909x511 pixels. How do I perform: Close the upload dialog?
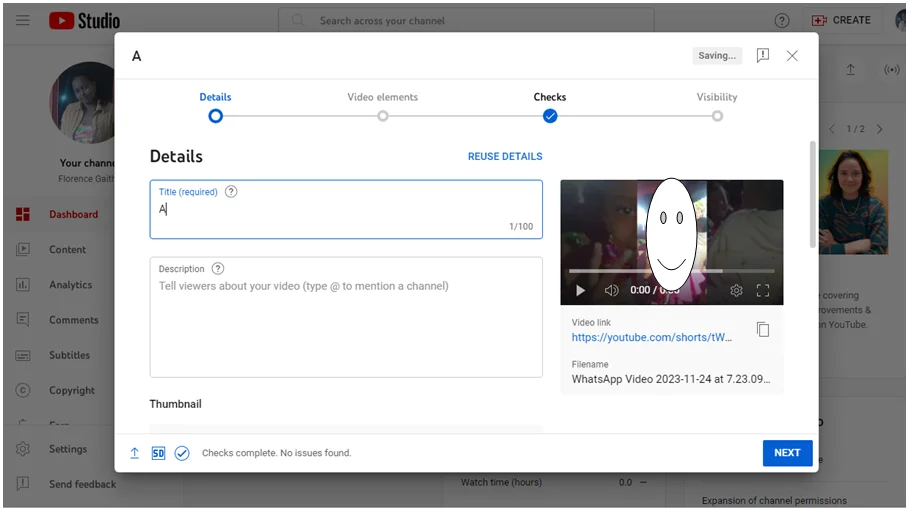coord(792,56)
